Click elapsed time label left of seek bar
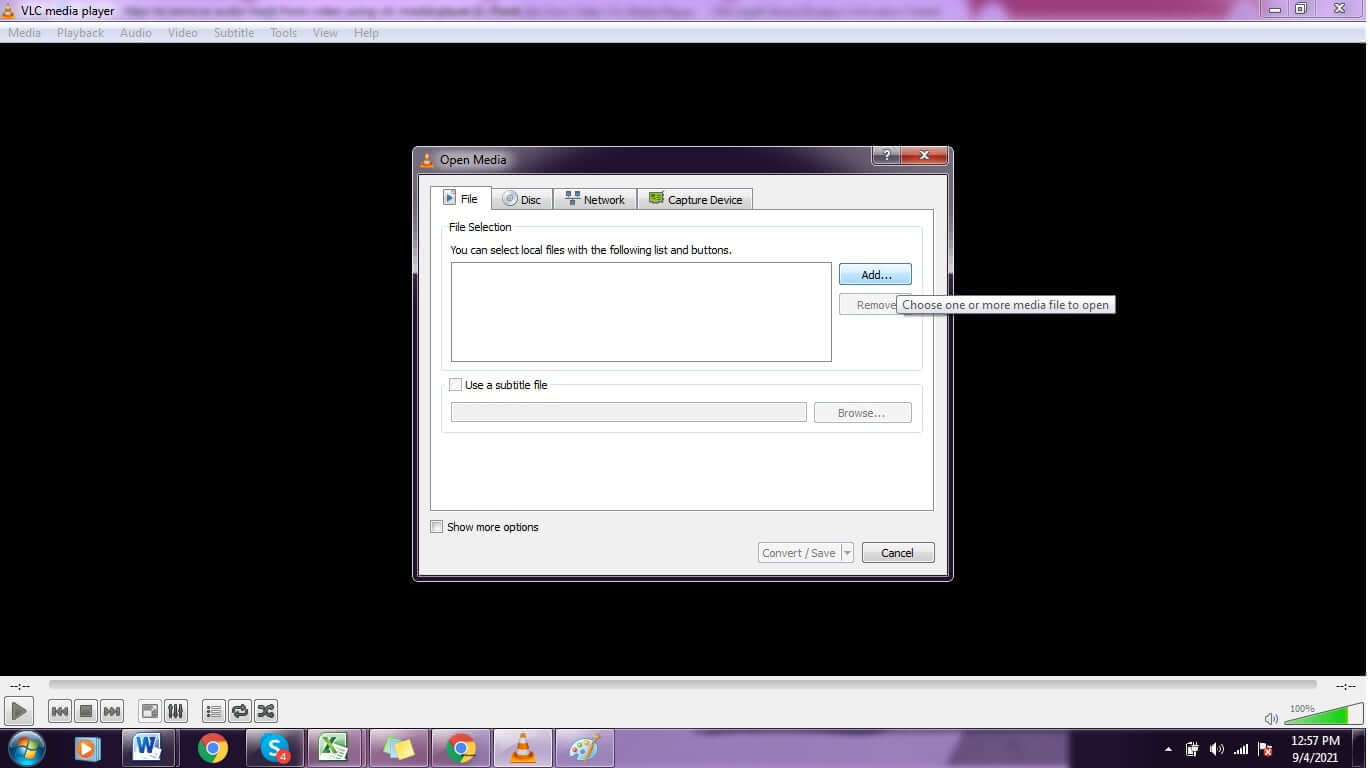Image resolution: width=1370 pixels, height=768 pixels. 19,686
